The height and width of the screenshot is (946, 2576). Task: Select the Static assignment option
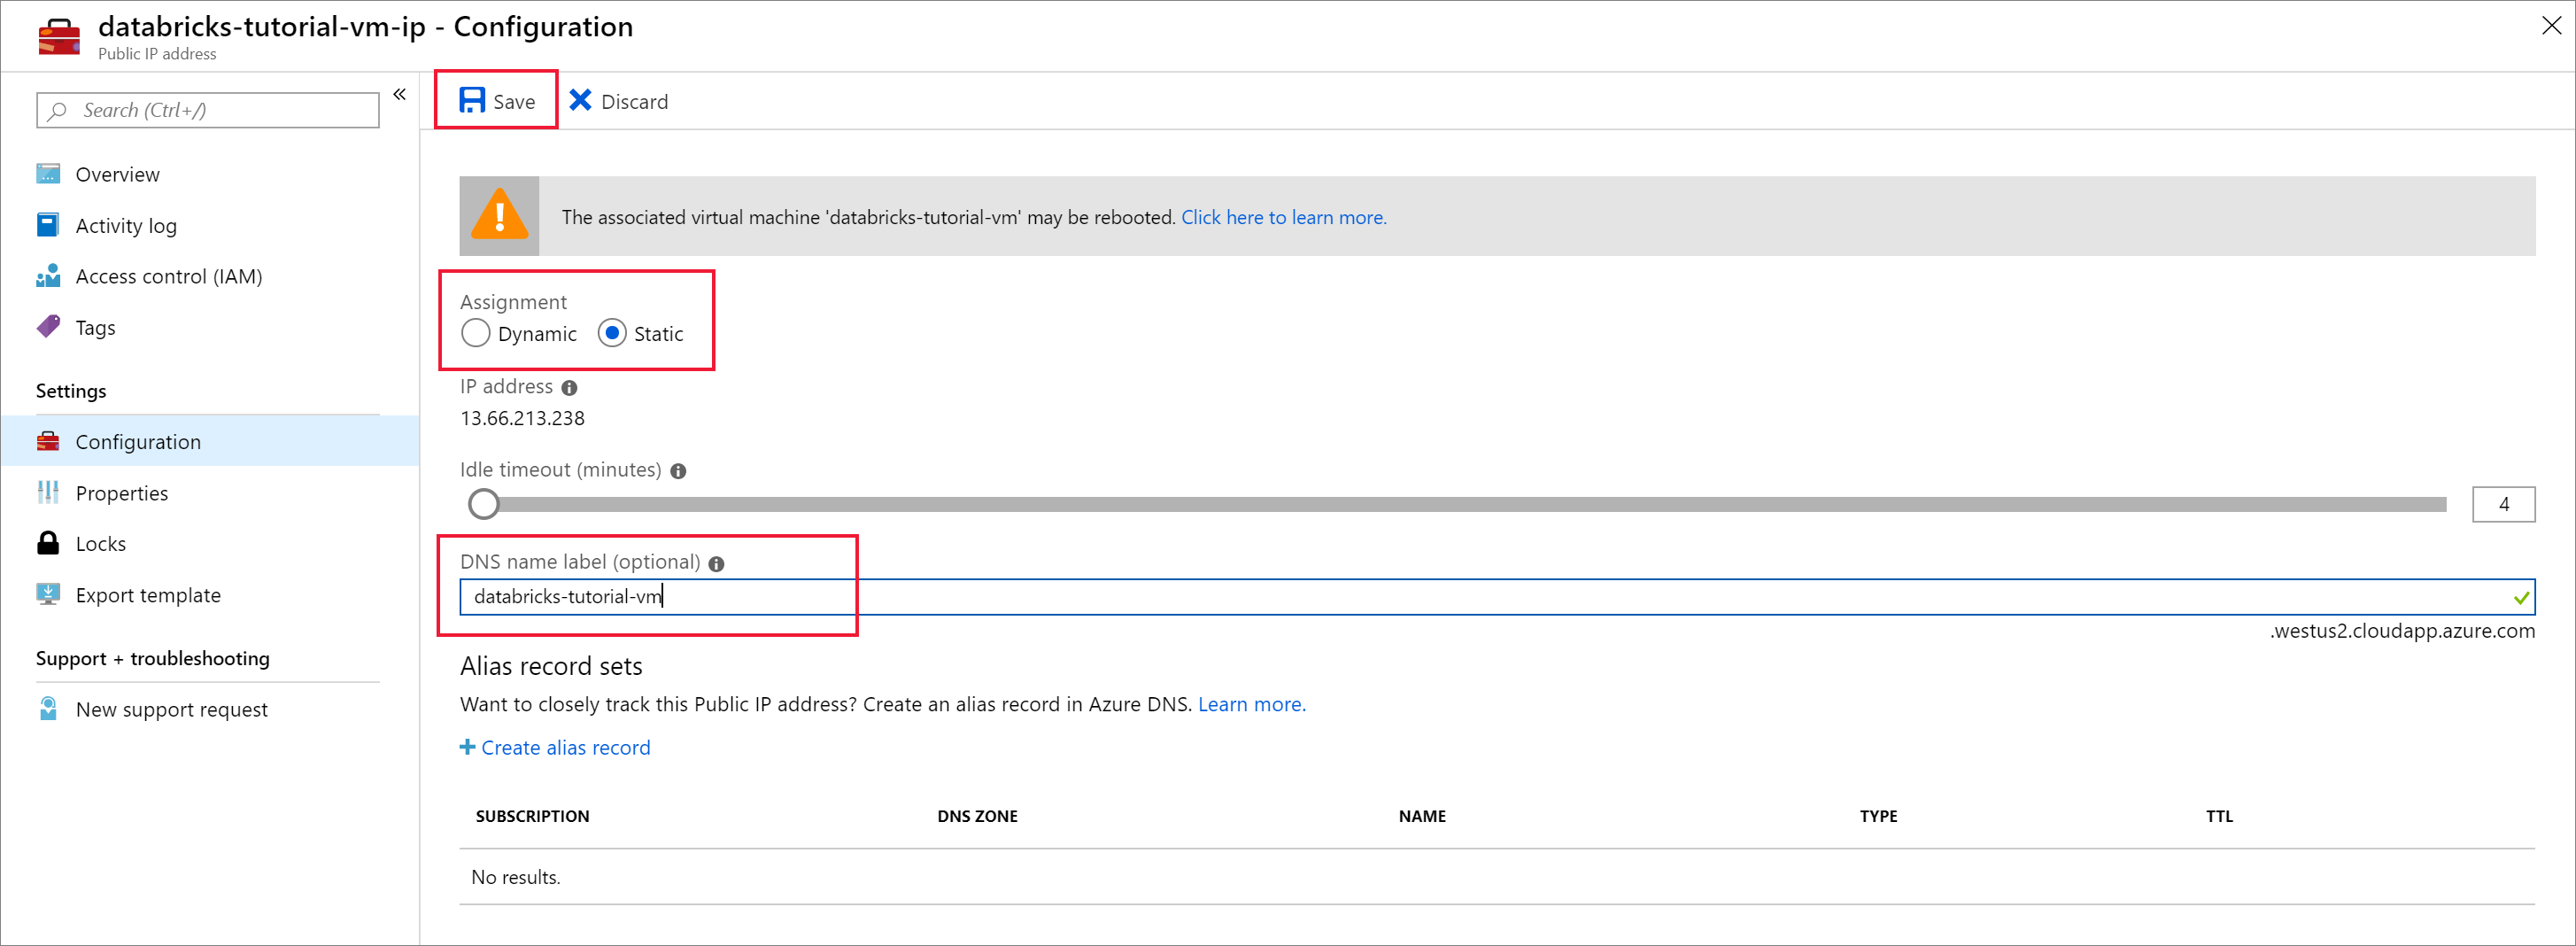pyautogui.click(x=612, y=333)
